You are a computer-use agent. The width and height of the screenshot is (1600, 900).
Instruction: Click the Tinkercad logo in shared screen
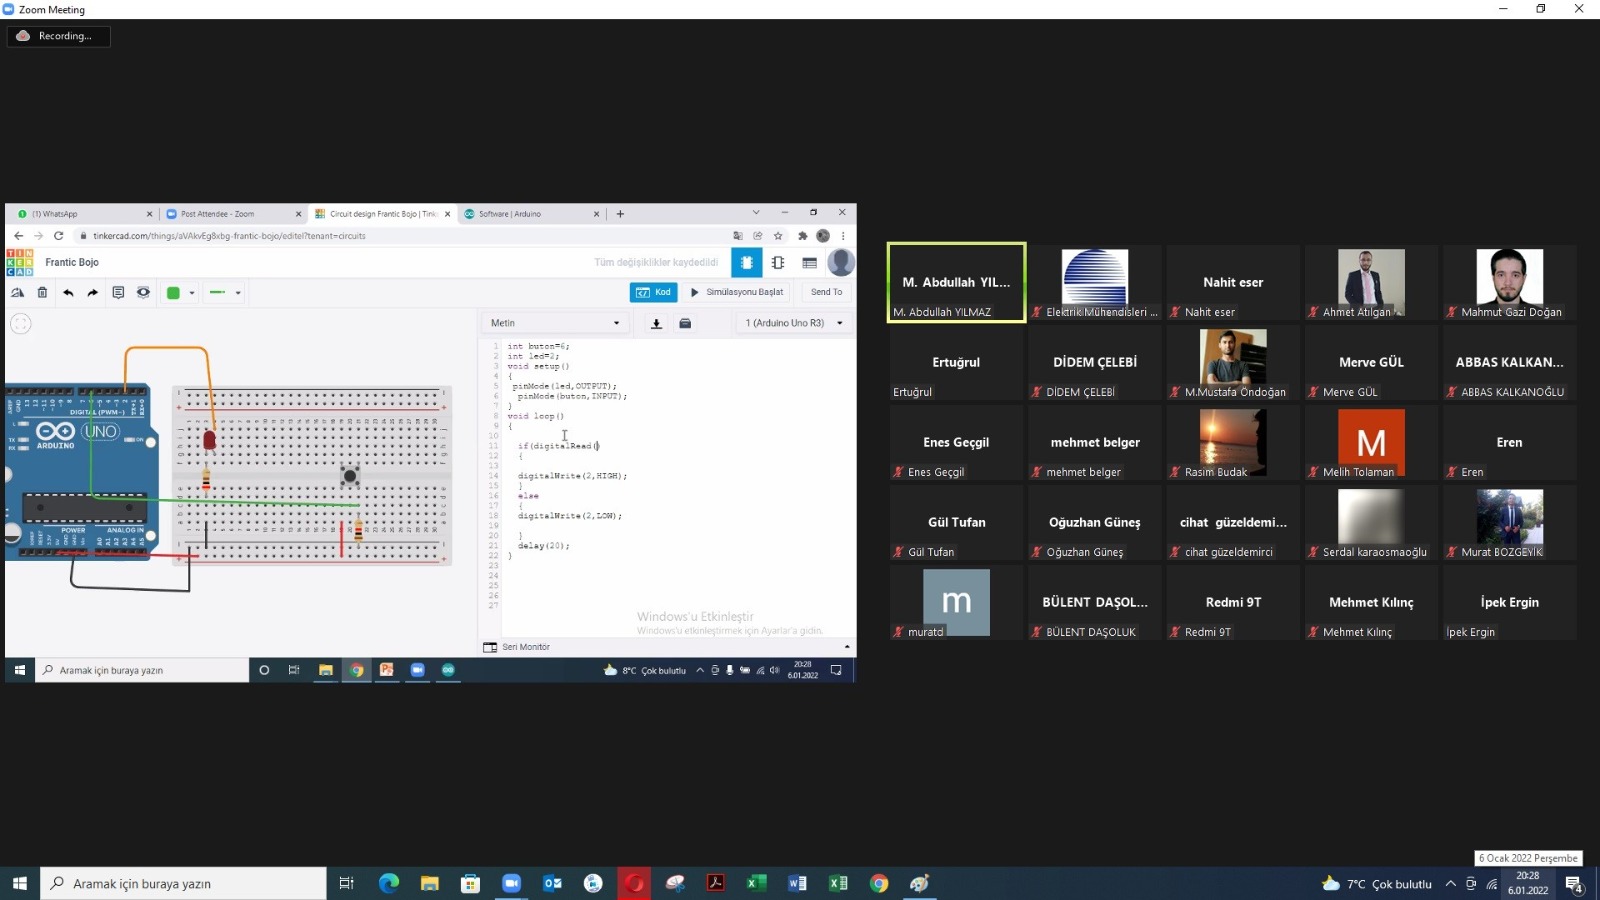tap(20, 263)
